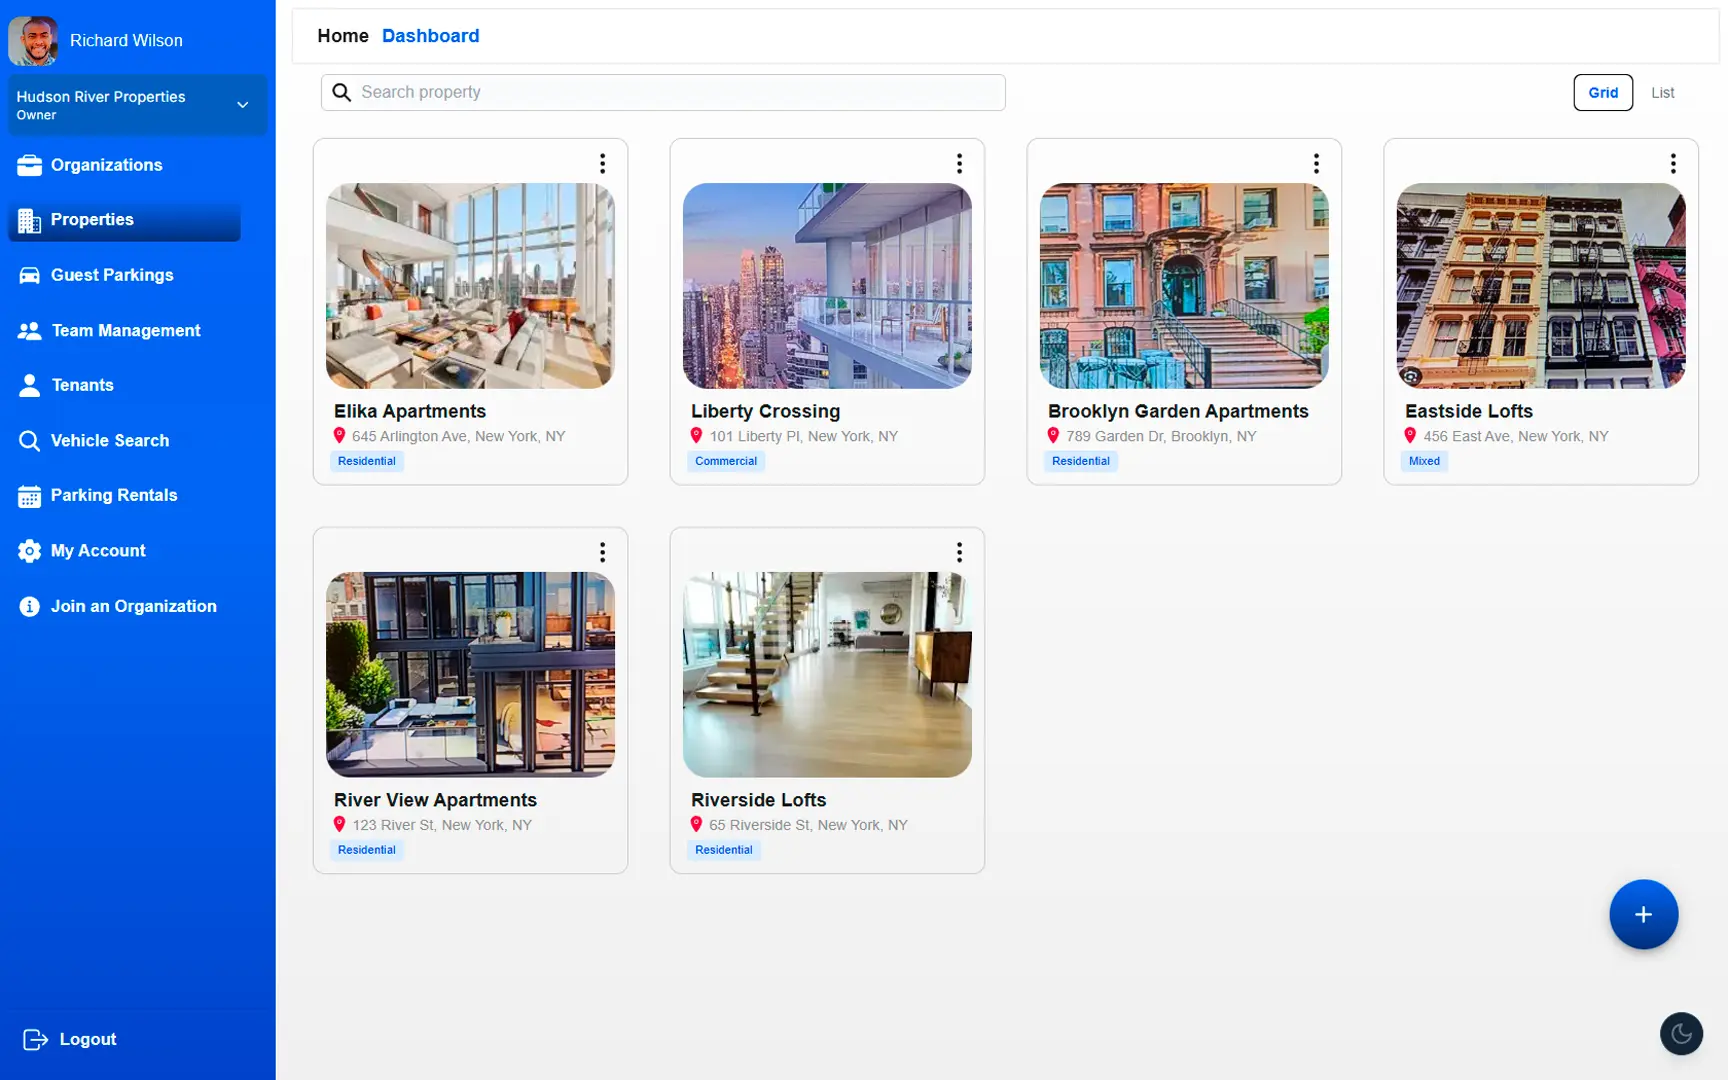
Task: Click the Logout button
Action: (x=68, y=1038)
